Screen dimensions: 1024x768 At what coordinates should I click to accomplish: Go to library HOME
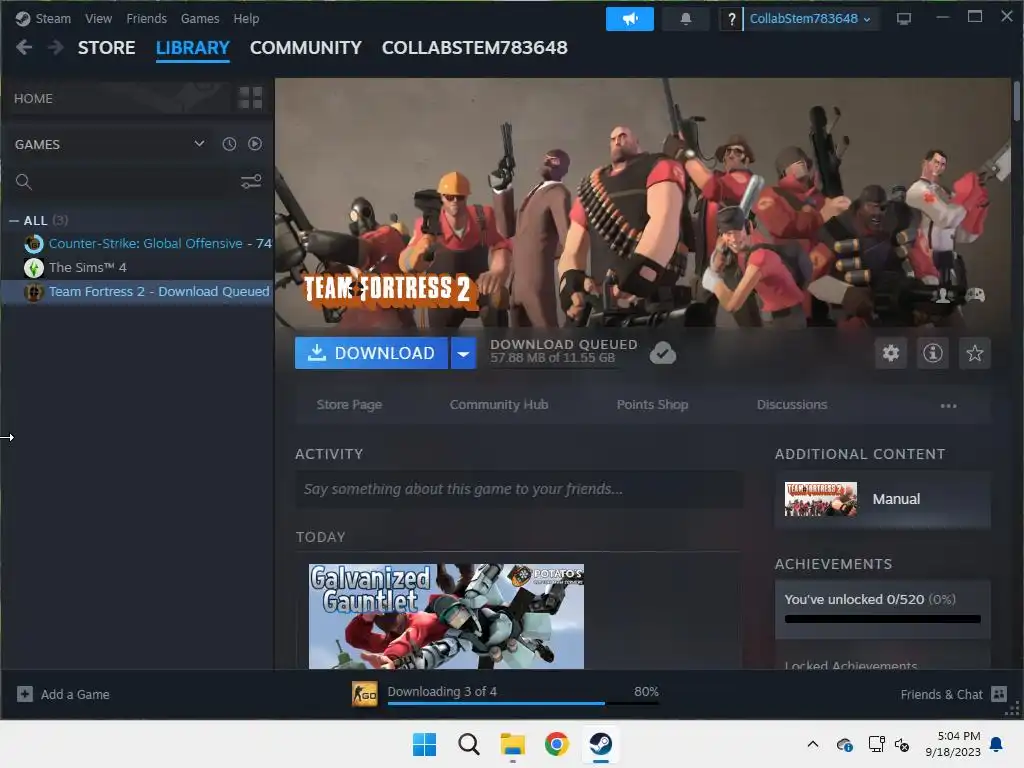click(33, 99)
